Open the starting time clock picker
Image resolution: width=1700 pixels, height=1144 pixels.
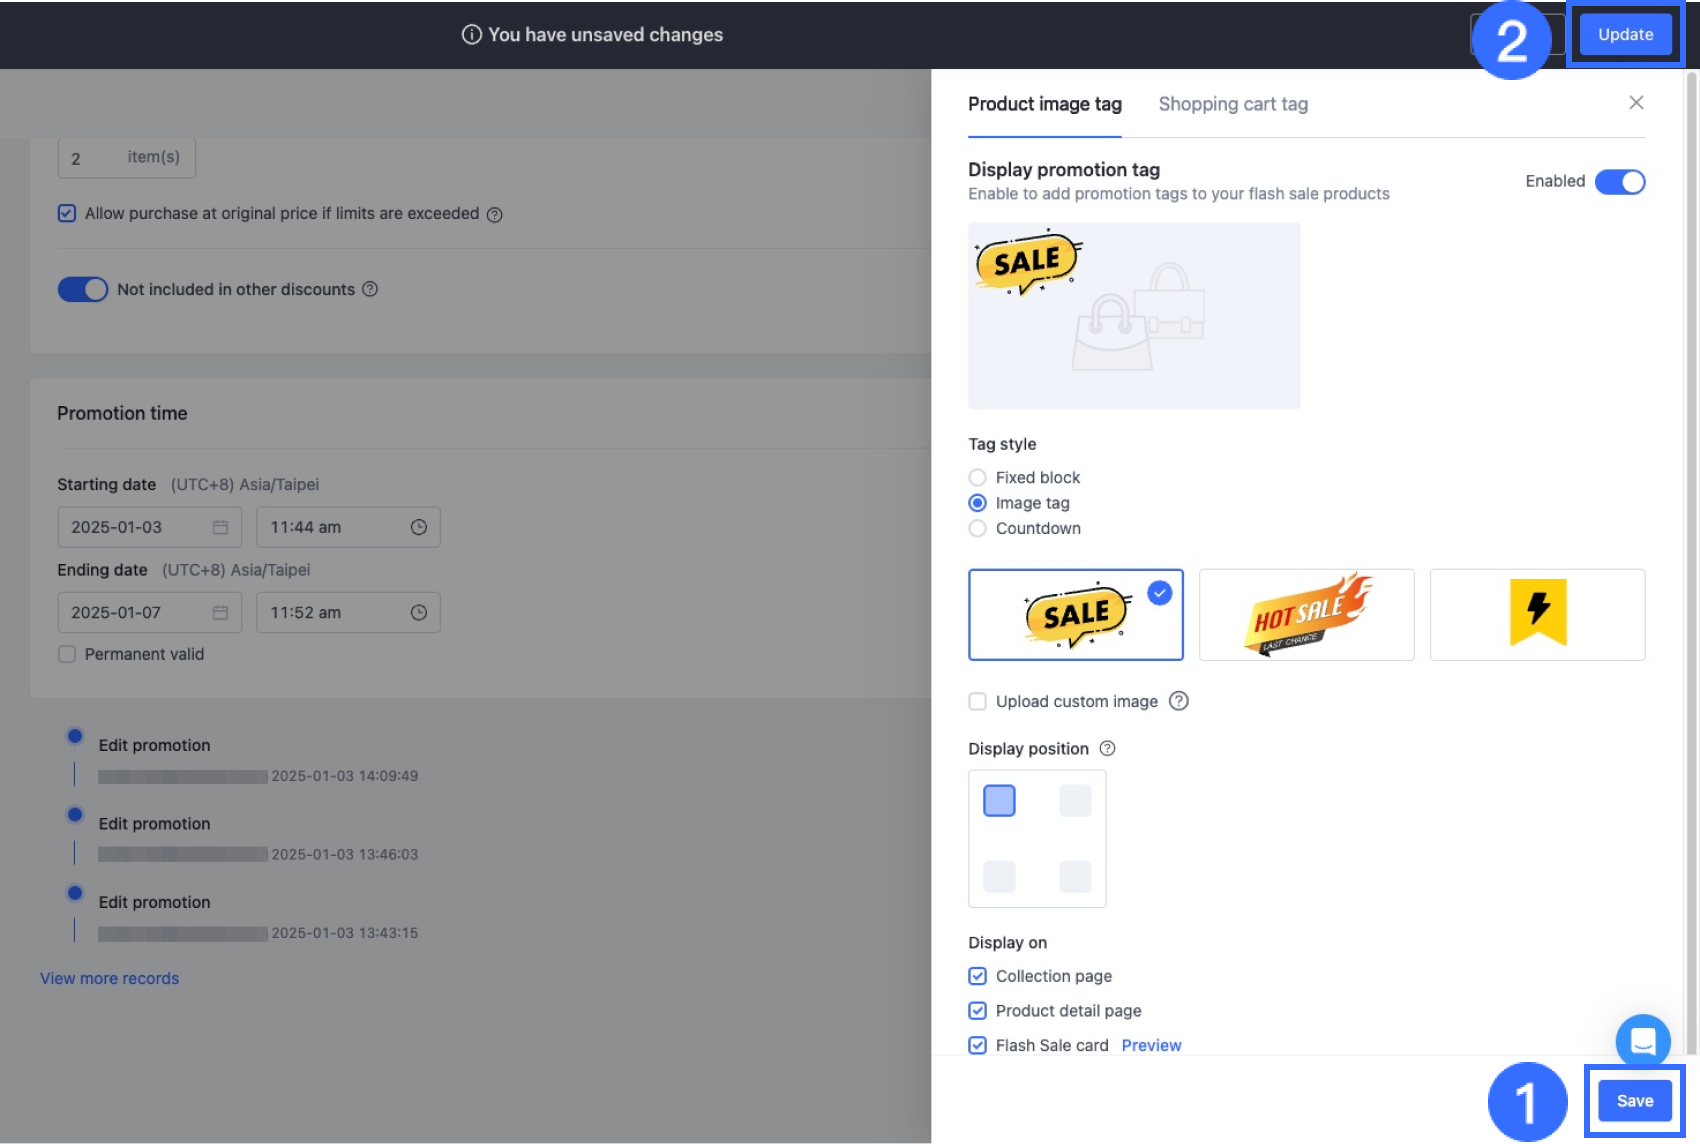[x=419, y=527]
